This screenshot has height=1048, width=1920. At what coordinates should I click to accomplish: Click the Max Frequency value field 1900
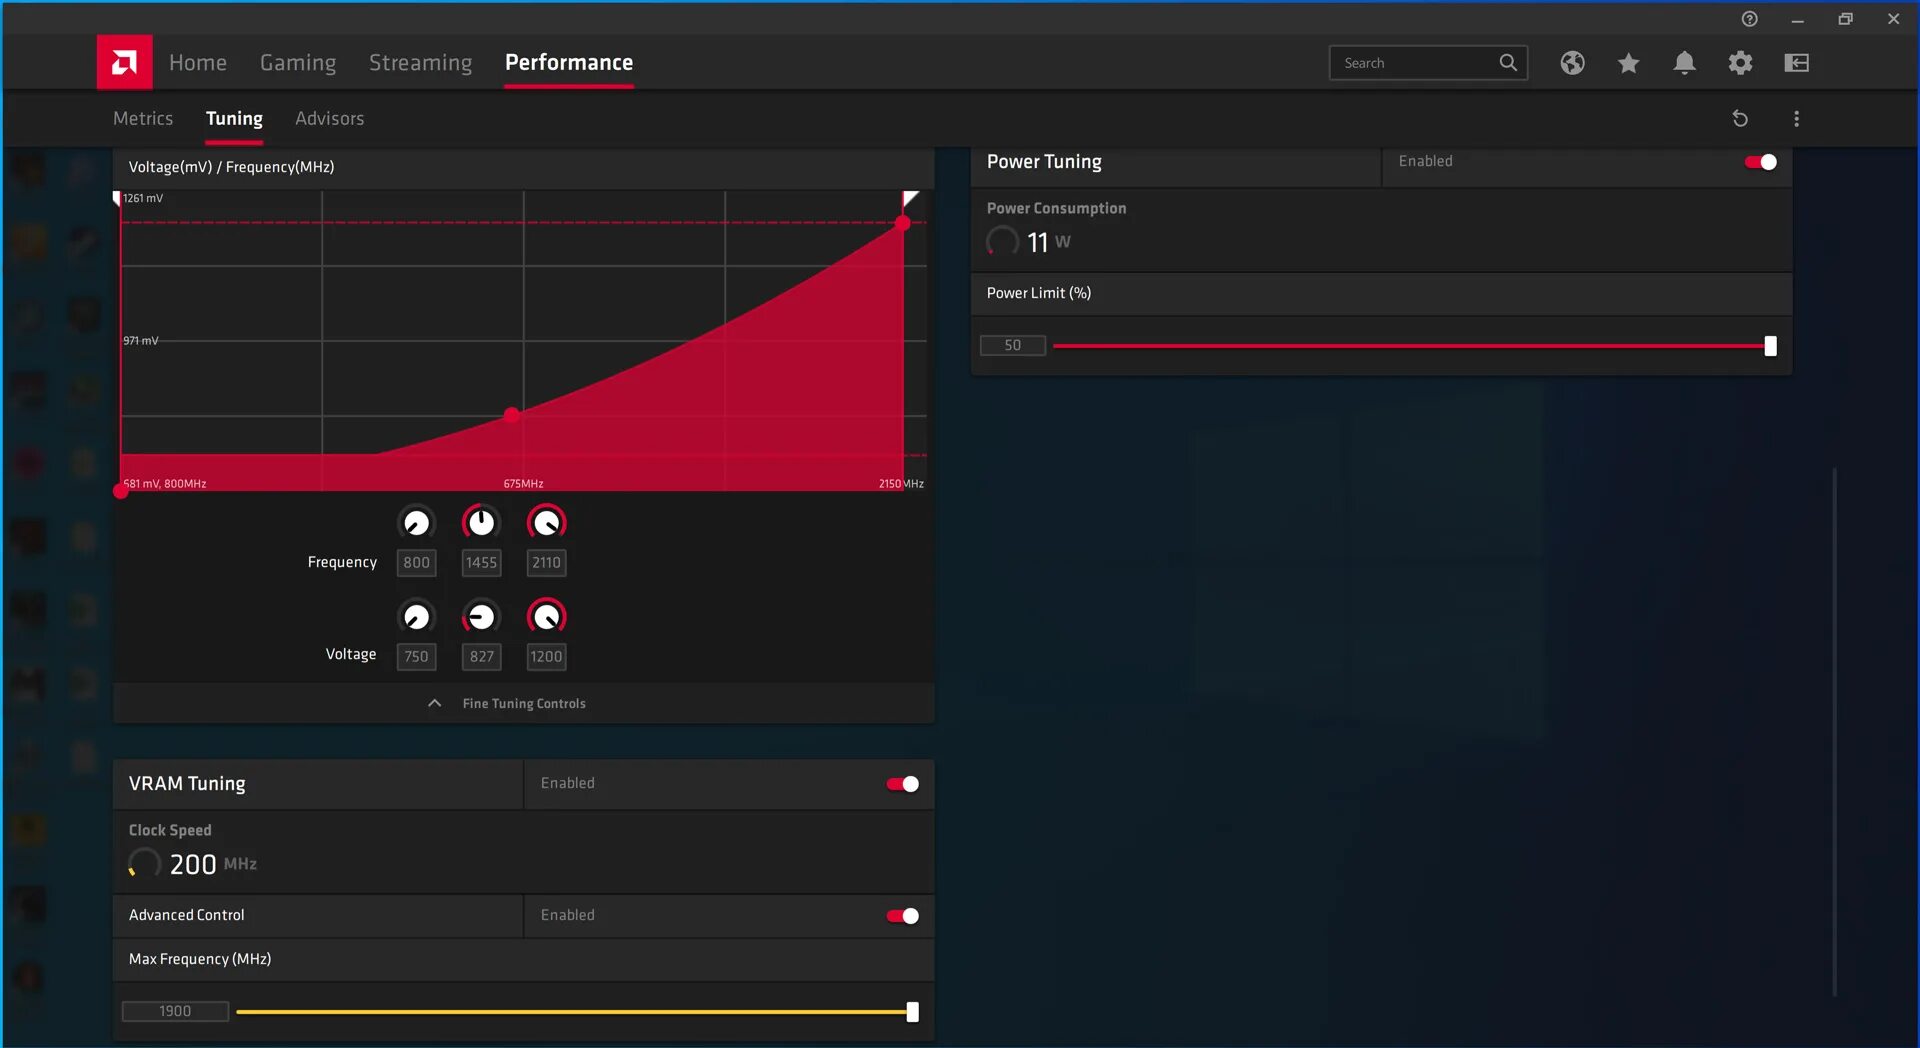point(175,1011)
